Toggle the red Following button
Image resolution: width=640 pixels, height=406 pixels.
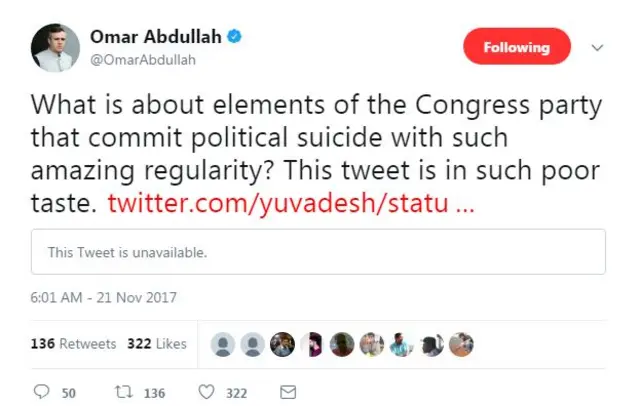tap(516, 47)
